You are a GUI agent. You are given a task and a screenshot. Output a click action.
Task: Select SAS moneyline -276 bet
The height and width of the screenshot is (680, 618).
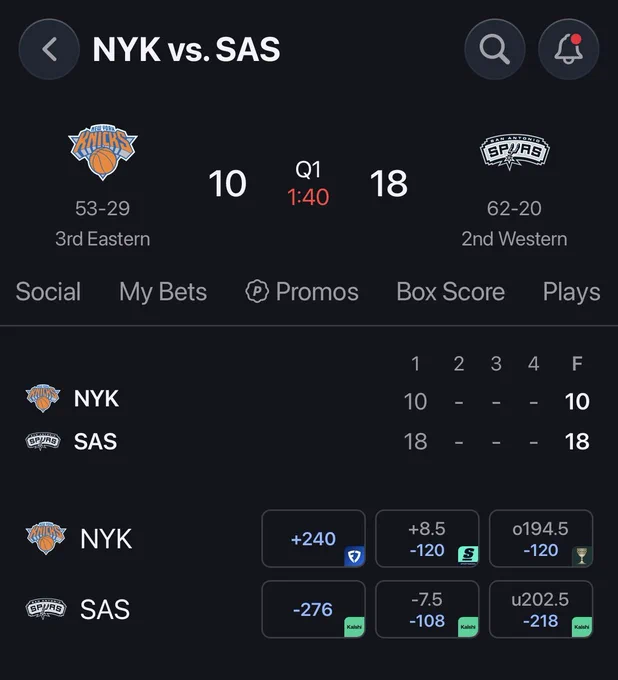click(x=314, y=609)
